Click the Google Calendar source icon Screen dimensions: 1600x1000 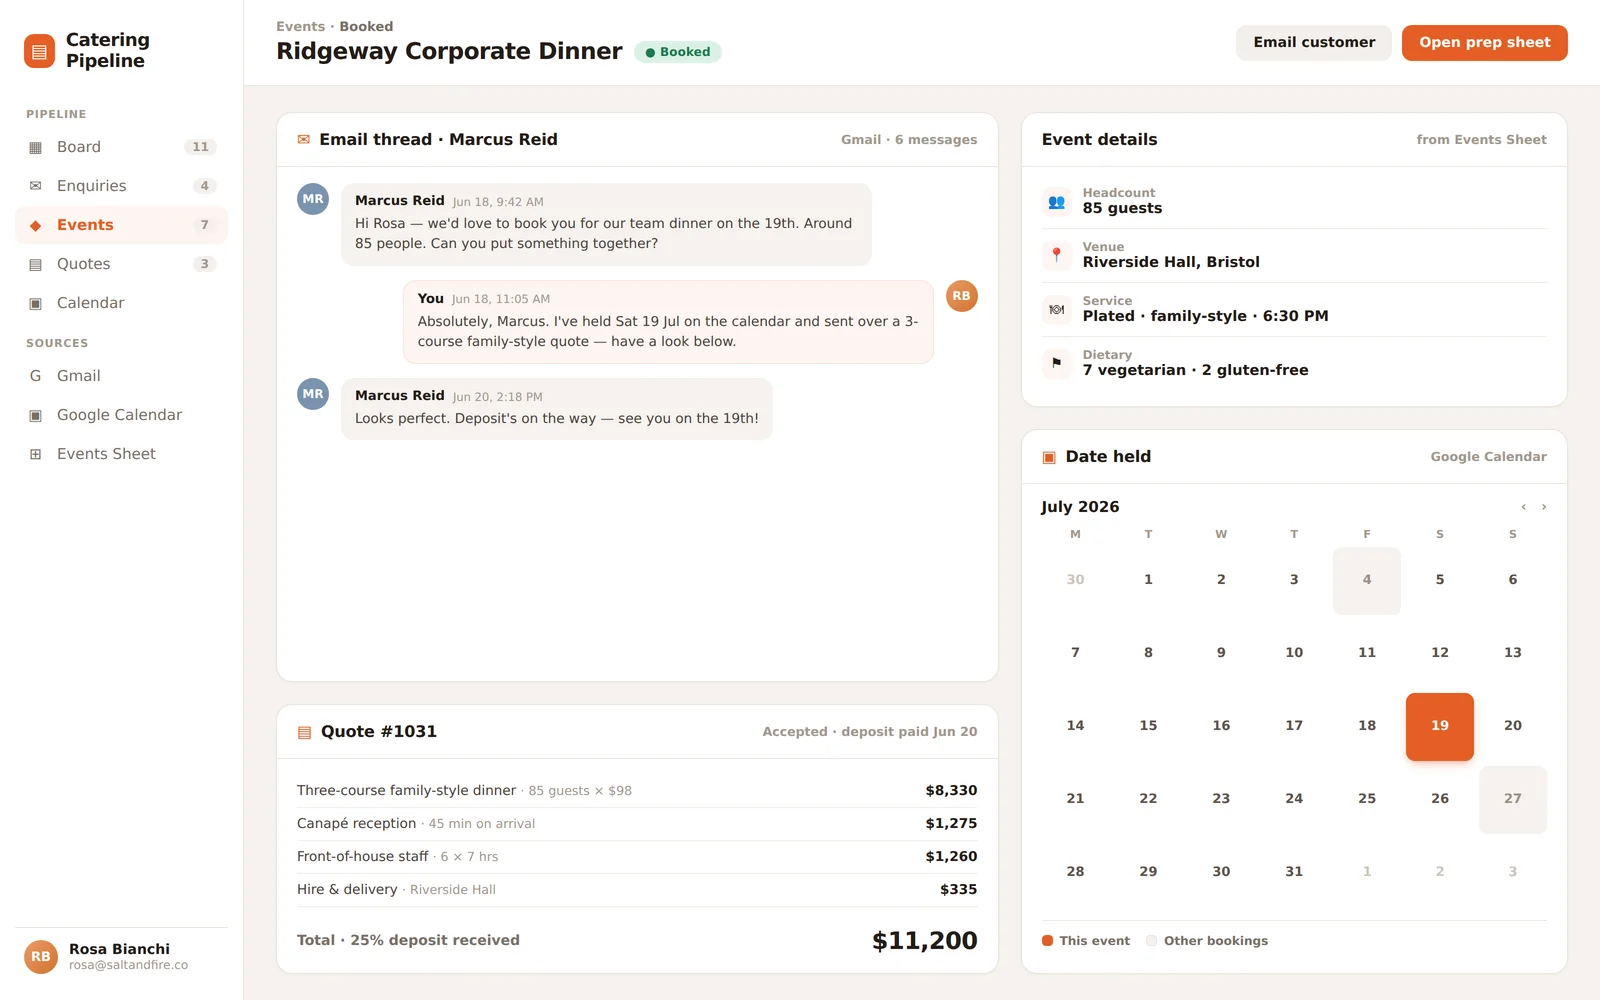click(36, 415)
